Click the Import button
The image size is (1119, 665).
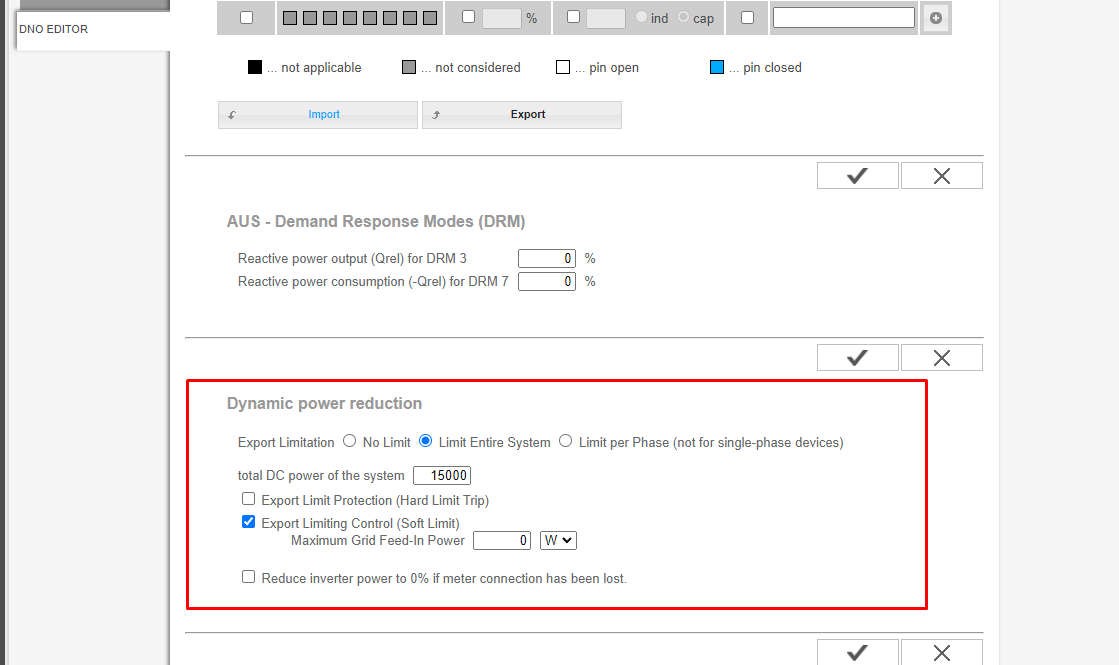point(318,115)
